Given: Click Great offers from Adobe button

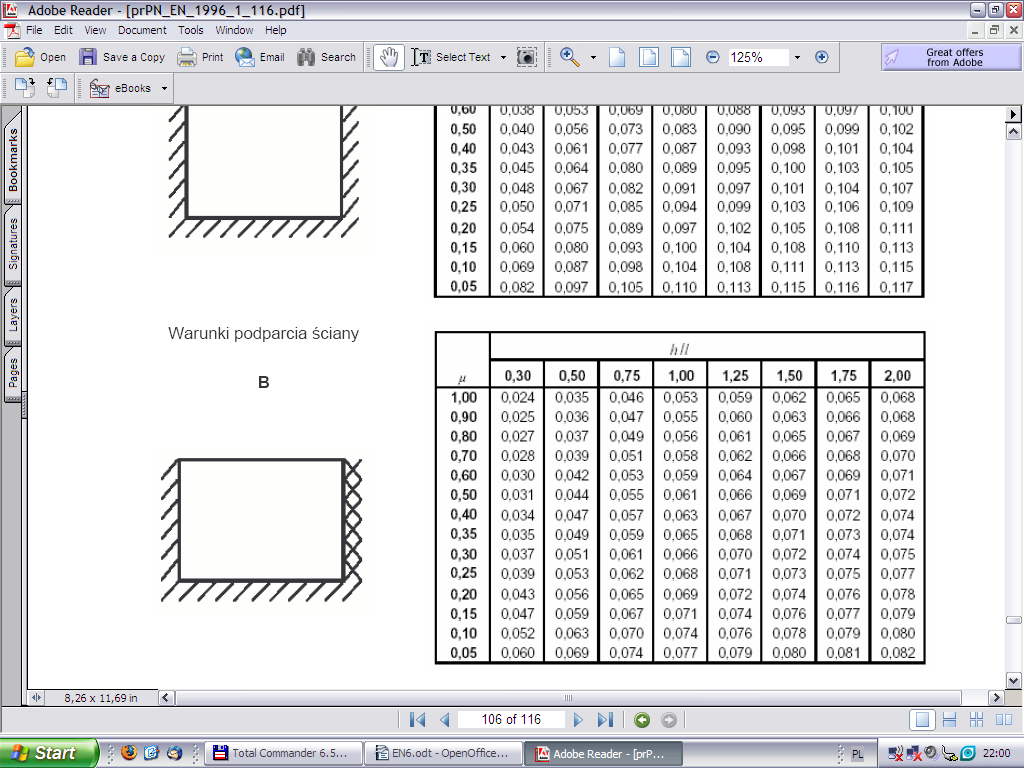Looking at the screenshot, I should [x=951, y=57].
